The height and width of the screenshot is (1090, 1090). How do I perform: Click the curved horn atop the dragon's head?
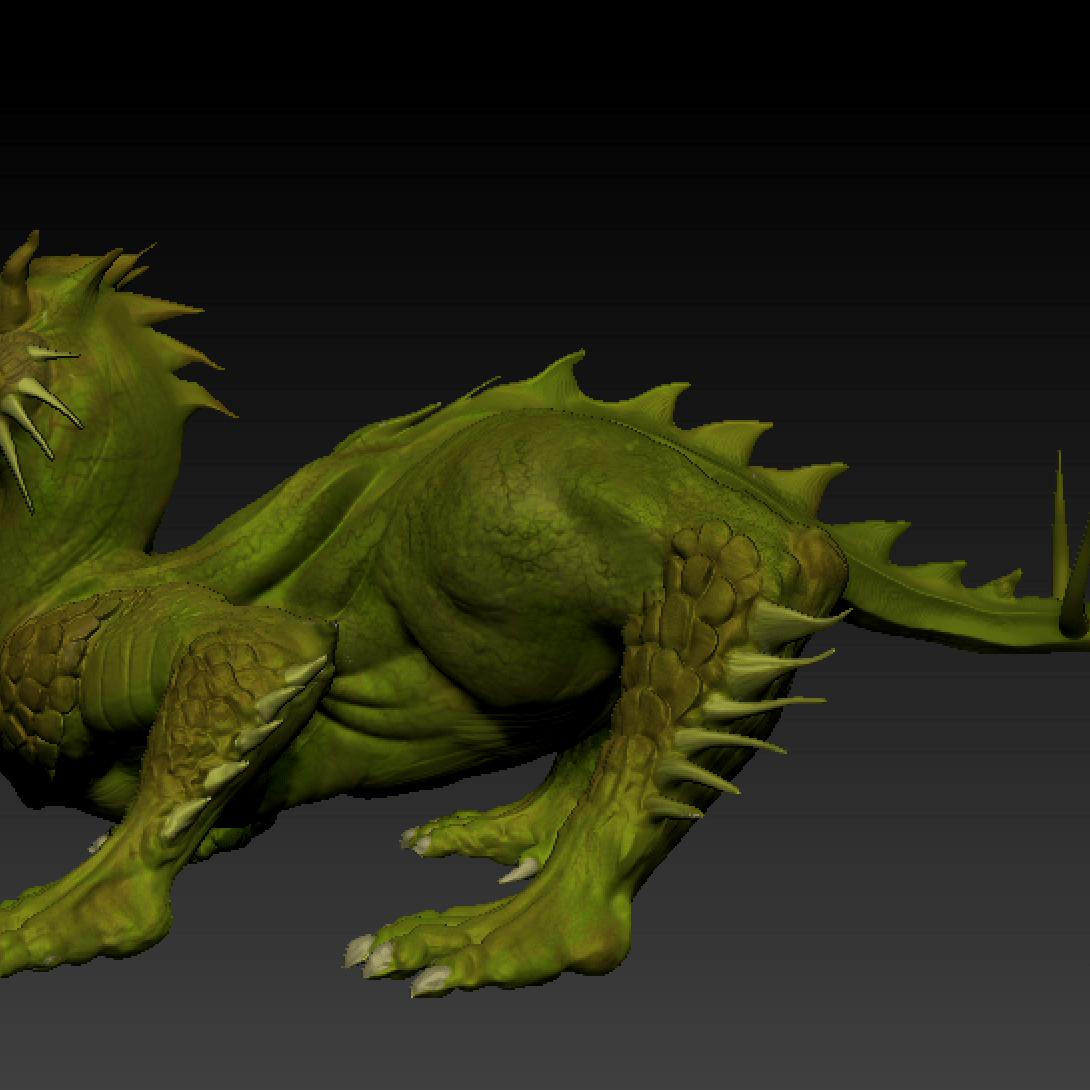coord(20,262)
